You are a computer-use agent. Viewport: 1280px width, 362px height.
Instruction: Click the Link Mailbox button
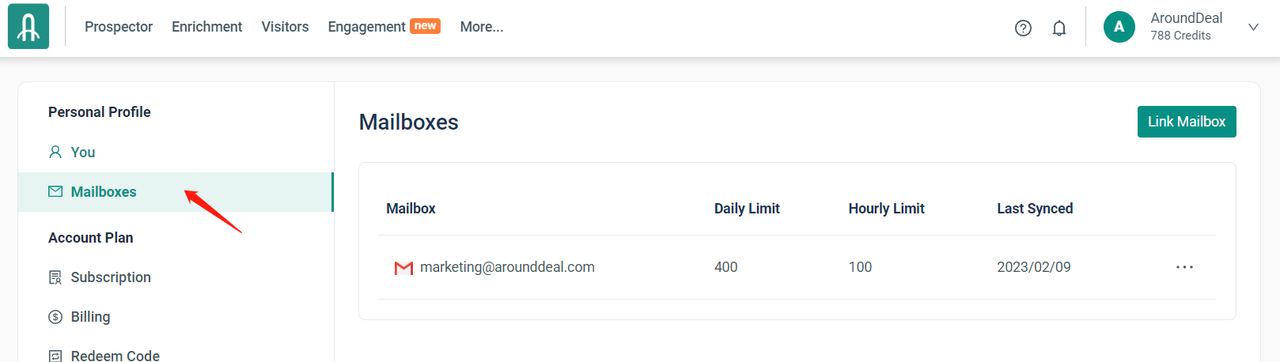click(1187, 122)
